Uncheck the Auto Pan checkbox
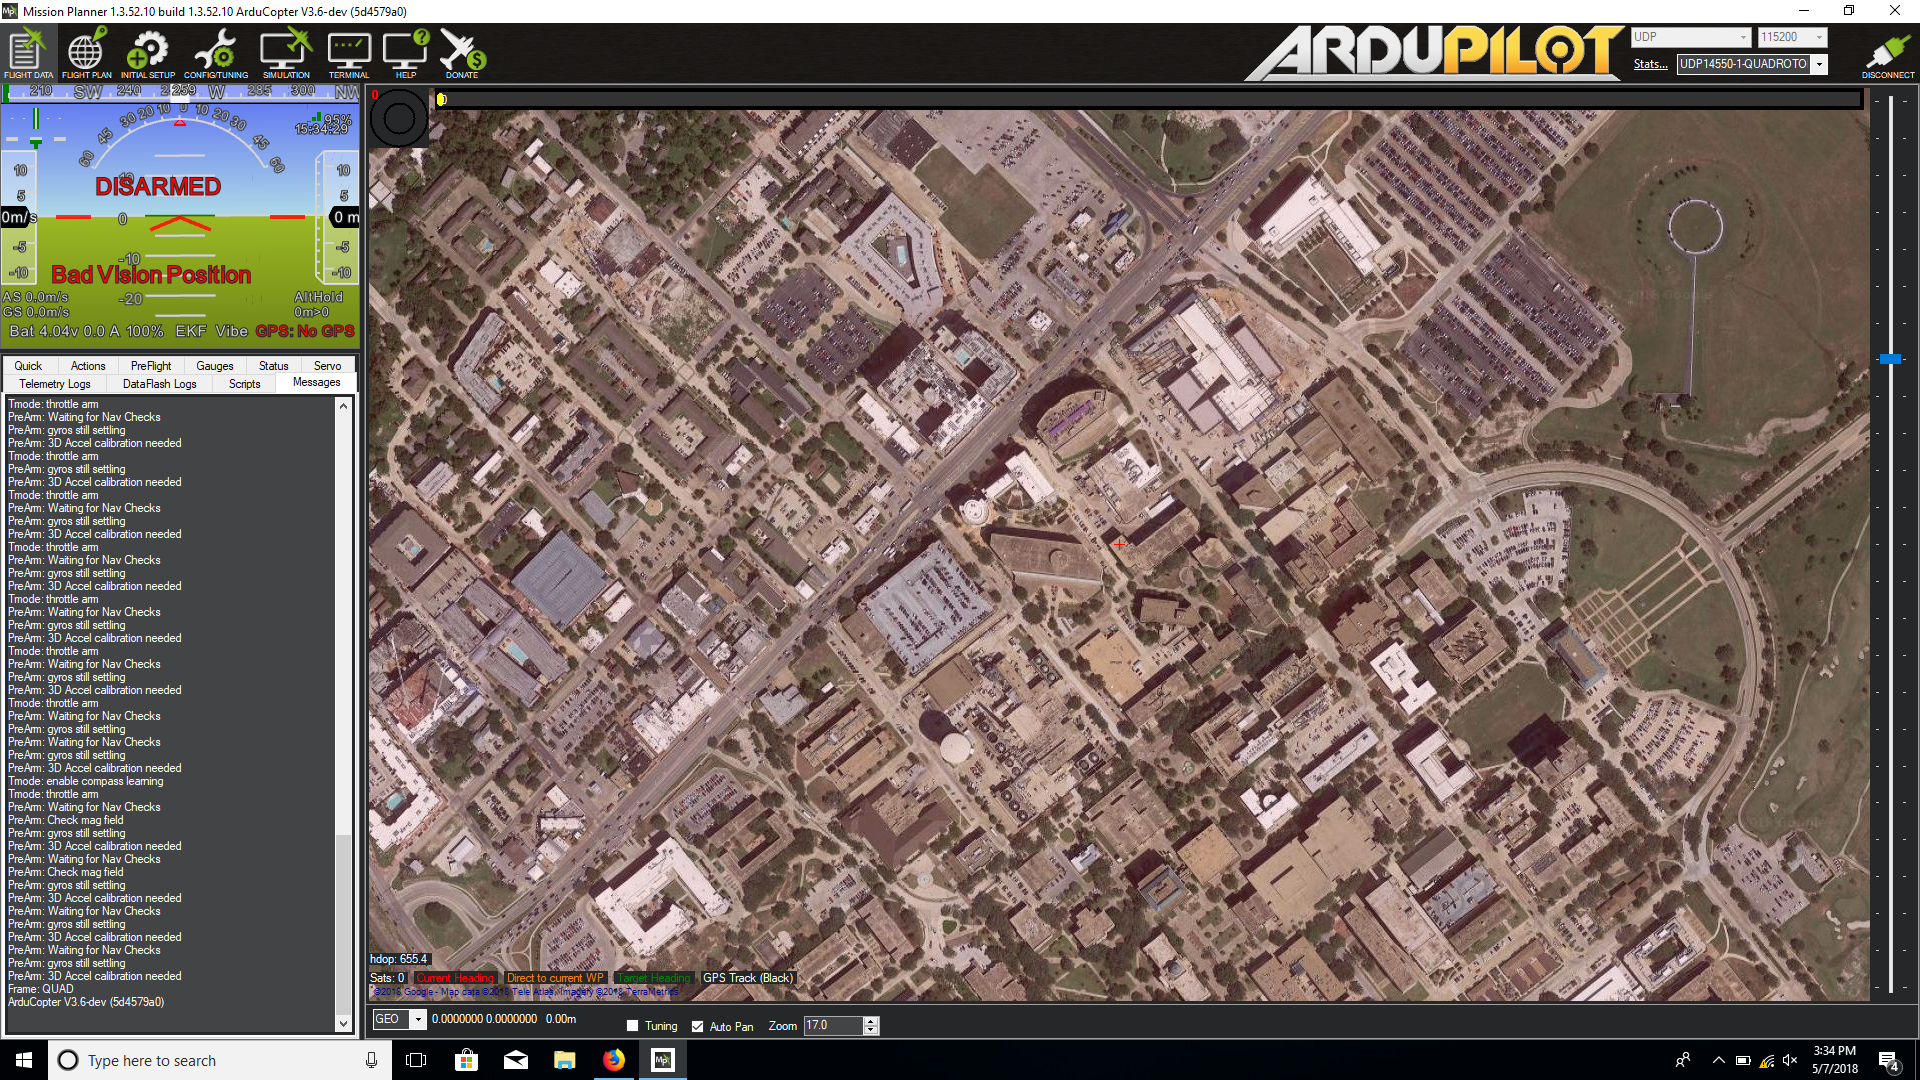Image resolution: width=1920 pixels, height=1080 pixels. [697, 1026]
